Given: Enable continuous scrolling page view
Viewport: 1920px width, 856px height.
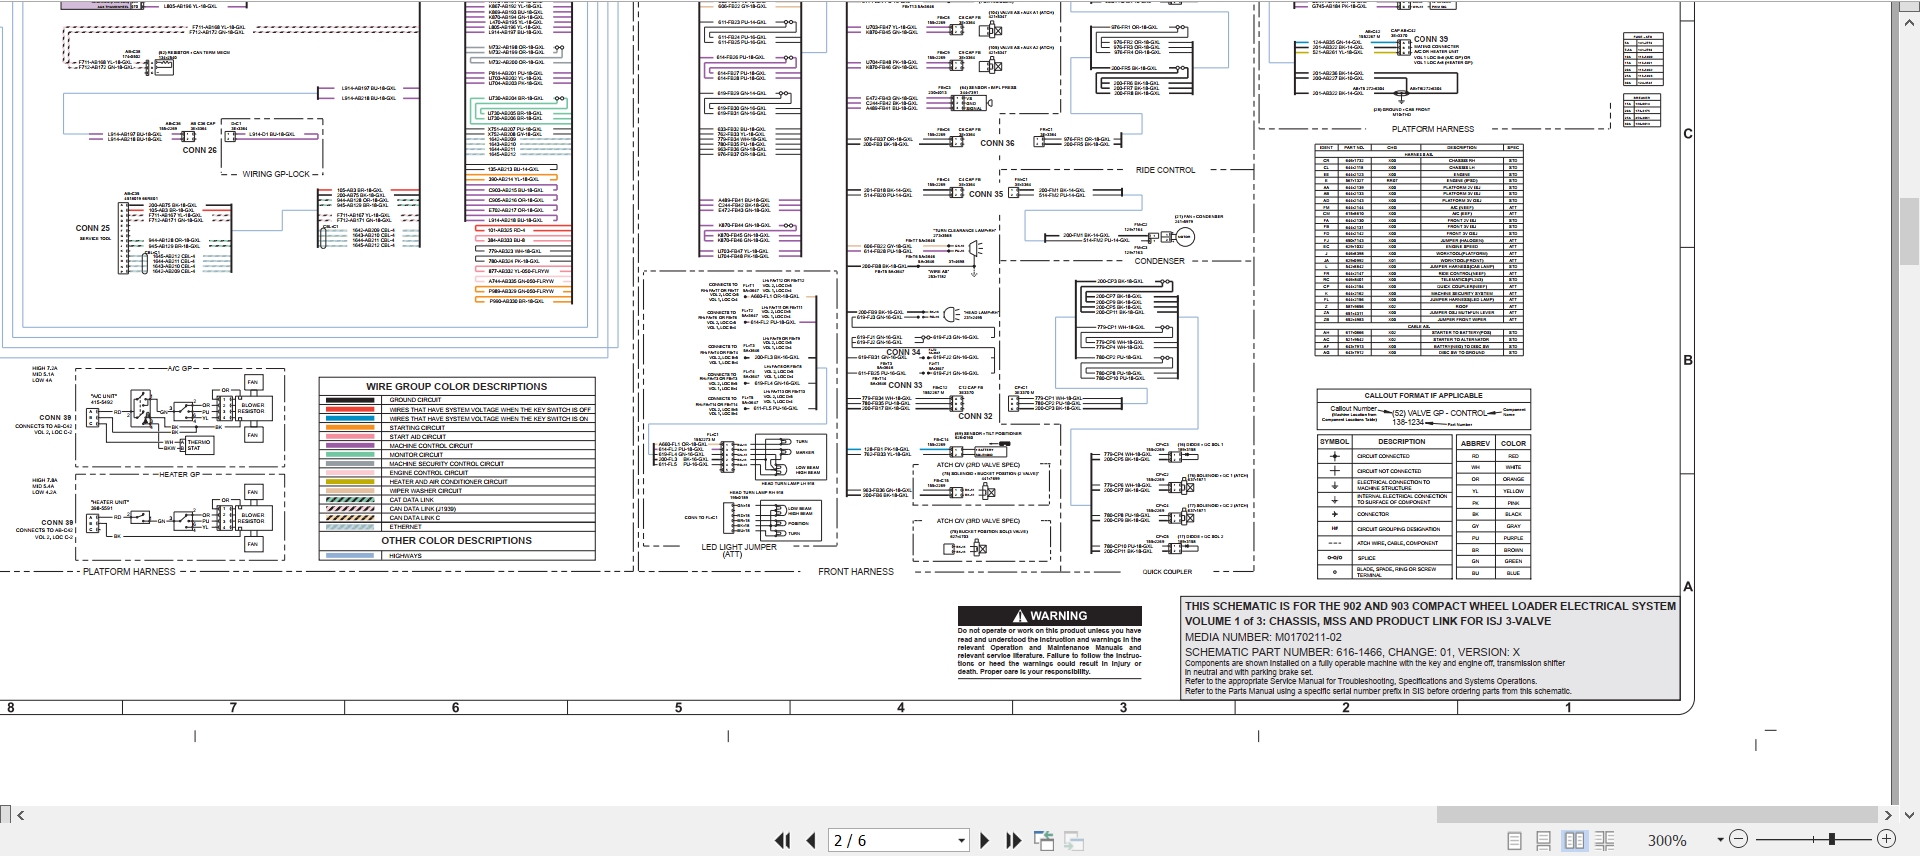Looking at the screenshot, I should coord(1544,841).
